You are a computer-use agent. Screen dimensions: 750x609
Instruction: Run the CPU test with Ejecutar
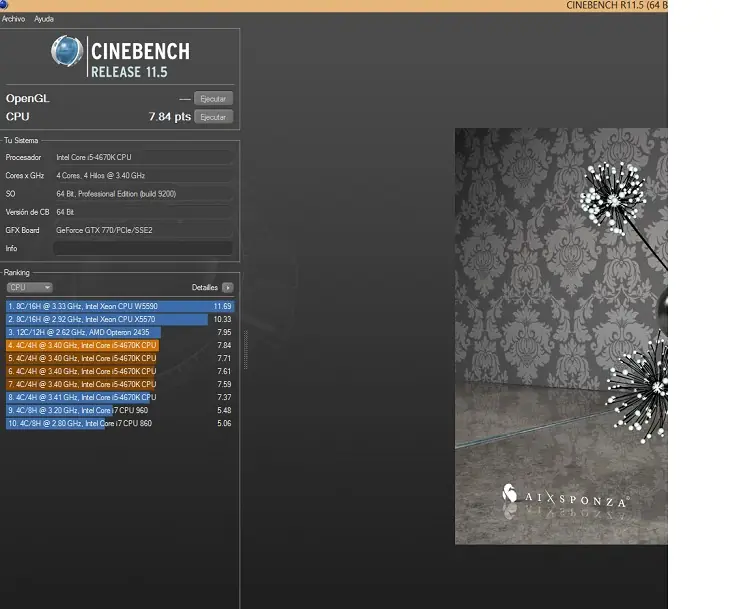point(213,117)
